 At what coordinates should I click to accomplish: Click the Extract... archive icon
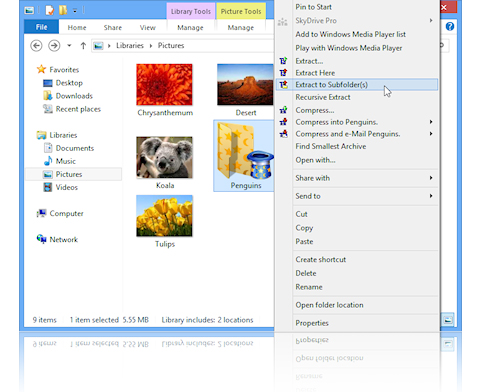(x=283, y=61)
